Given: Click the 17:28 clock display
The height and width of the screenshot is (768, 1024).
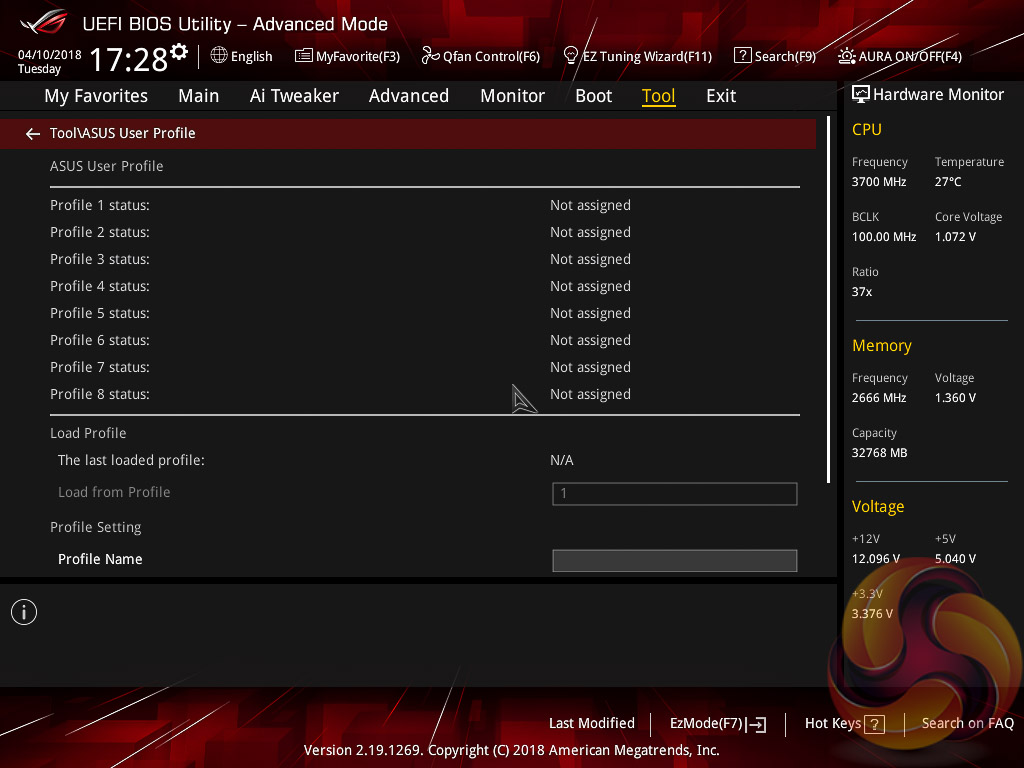Looking at the screenshot, I should pyautogui.click(x=129, y=59).
